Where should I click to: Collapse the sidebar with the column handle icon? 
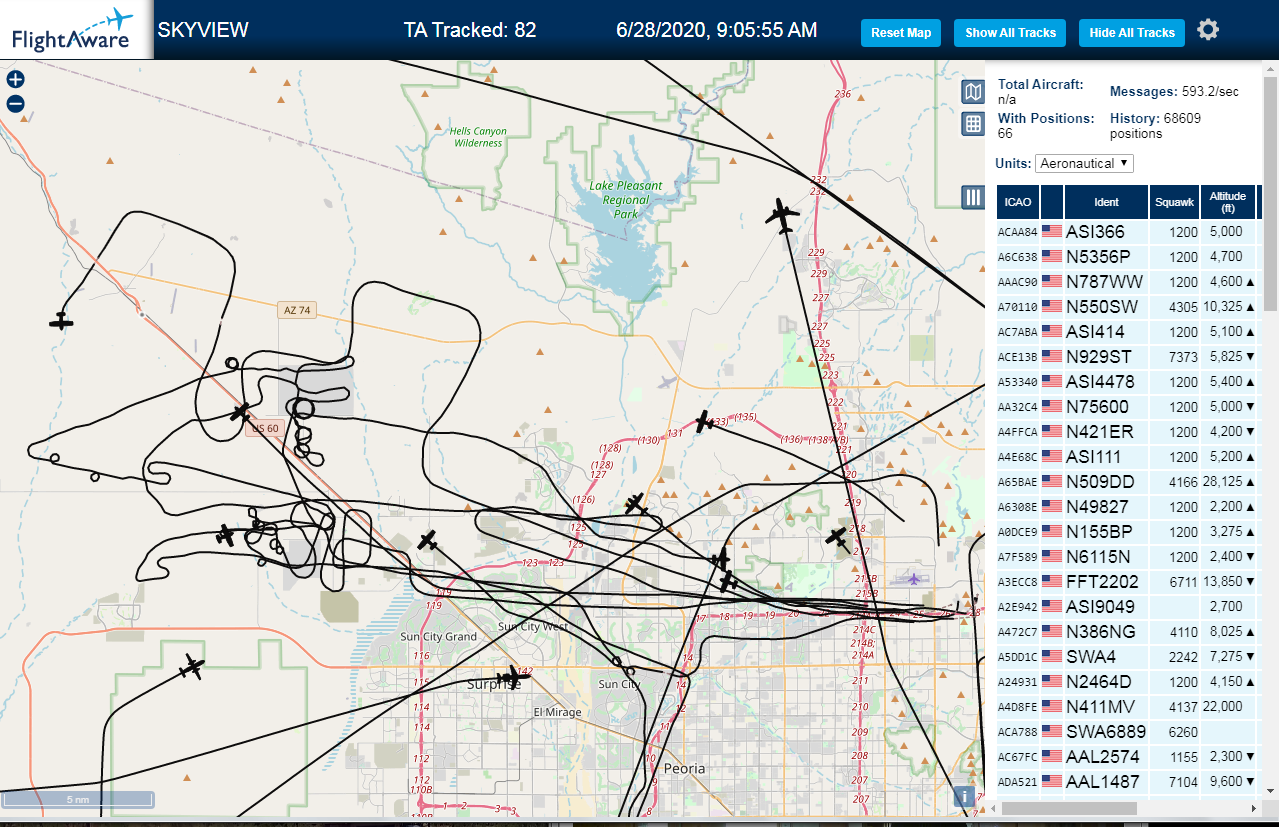pos(973,197)
